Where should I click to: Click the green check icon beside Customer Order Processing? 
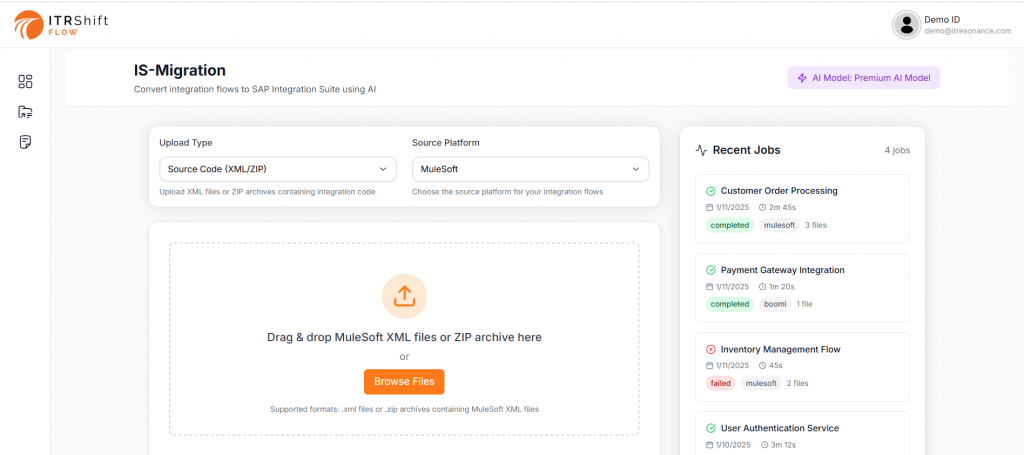click(711, 190)
